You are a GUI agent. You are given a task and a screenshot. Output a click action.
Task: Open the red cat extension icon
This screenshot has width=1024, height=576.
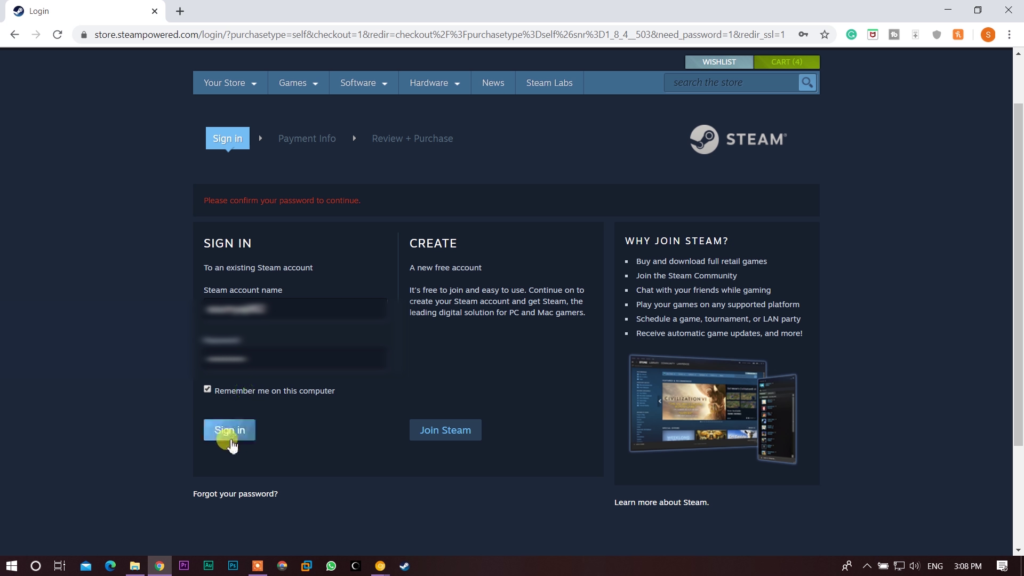[872, 35]
